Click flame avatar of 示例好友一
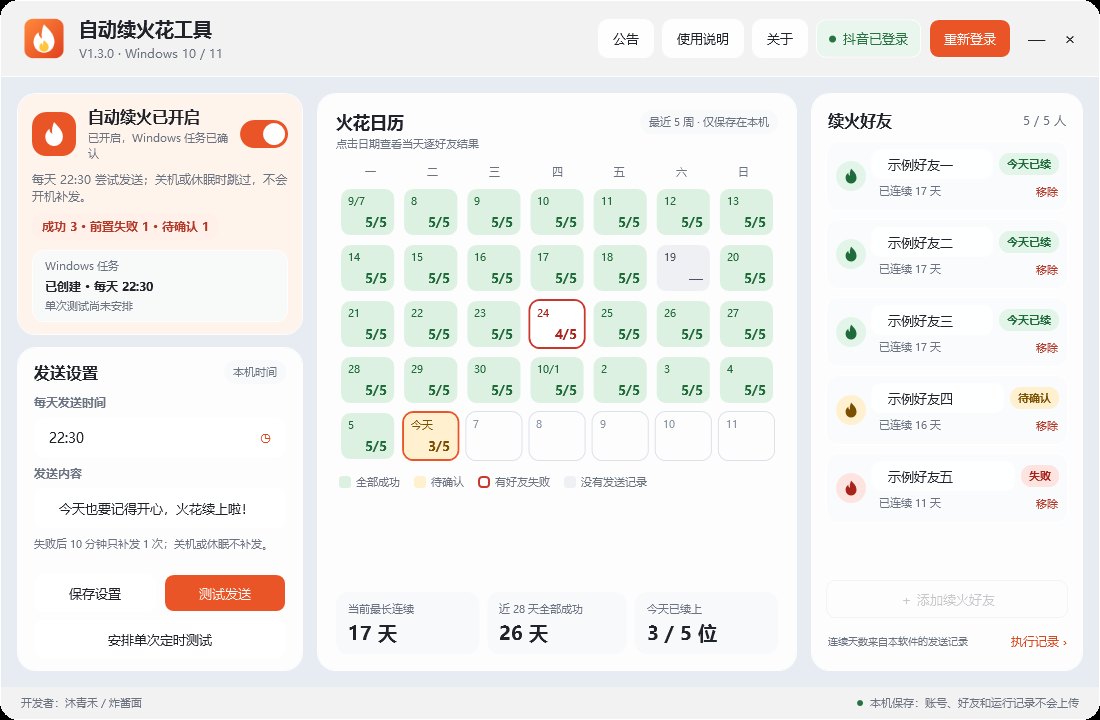The height and width of the screenshot is (720, 1100). click(851, 175)
